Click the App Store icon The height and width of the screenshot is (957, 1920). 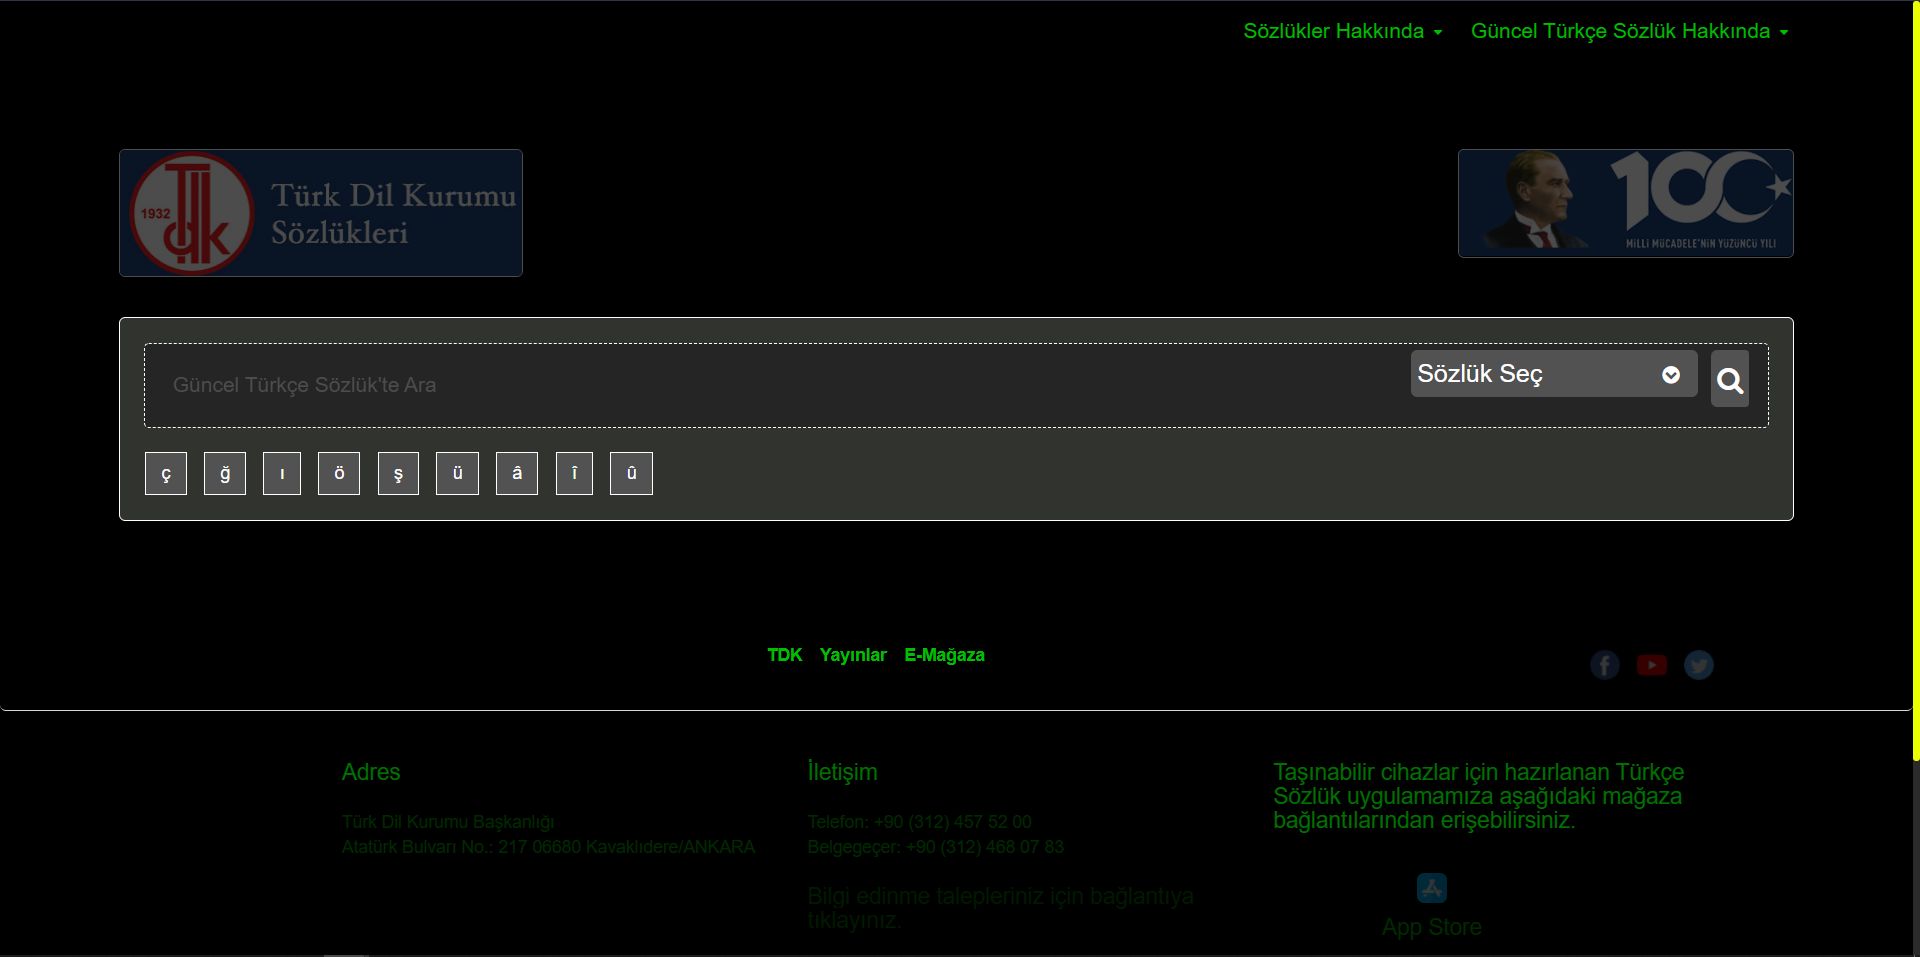click(1432, 888)
